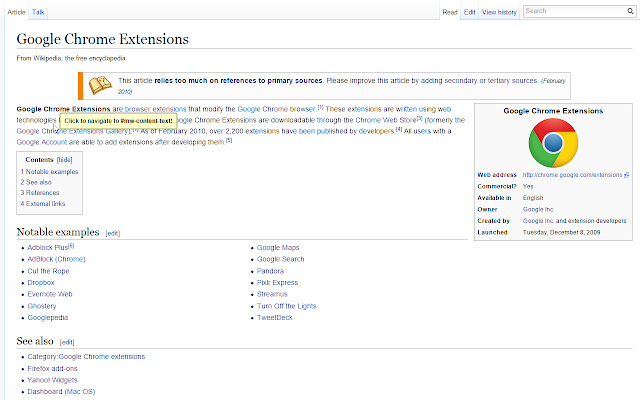Click external link icon beside web address

pyautogui.click(x=627, y=175)
